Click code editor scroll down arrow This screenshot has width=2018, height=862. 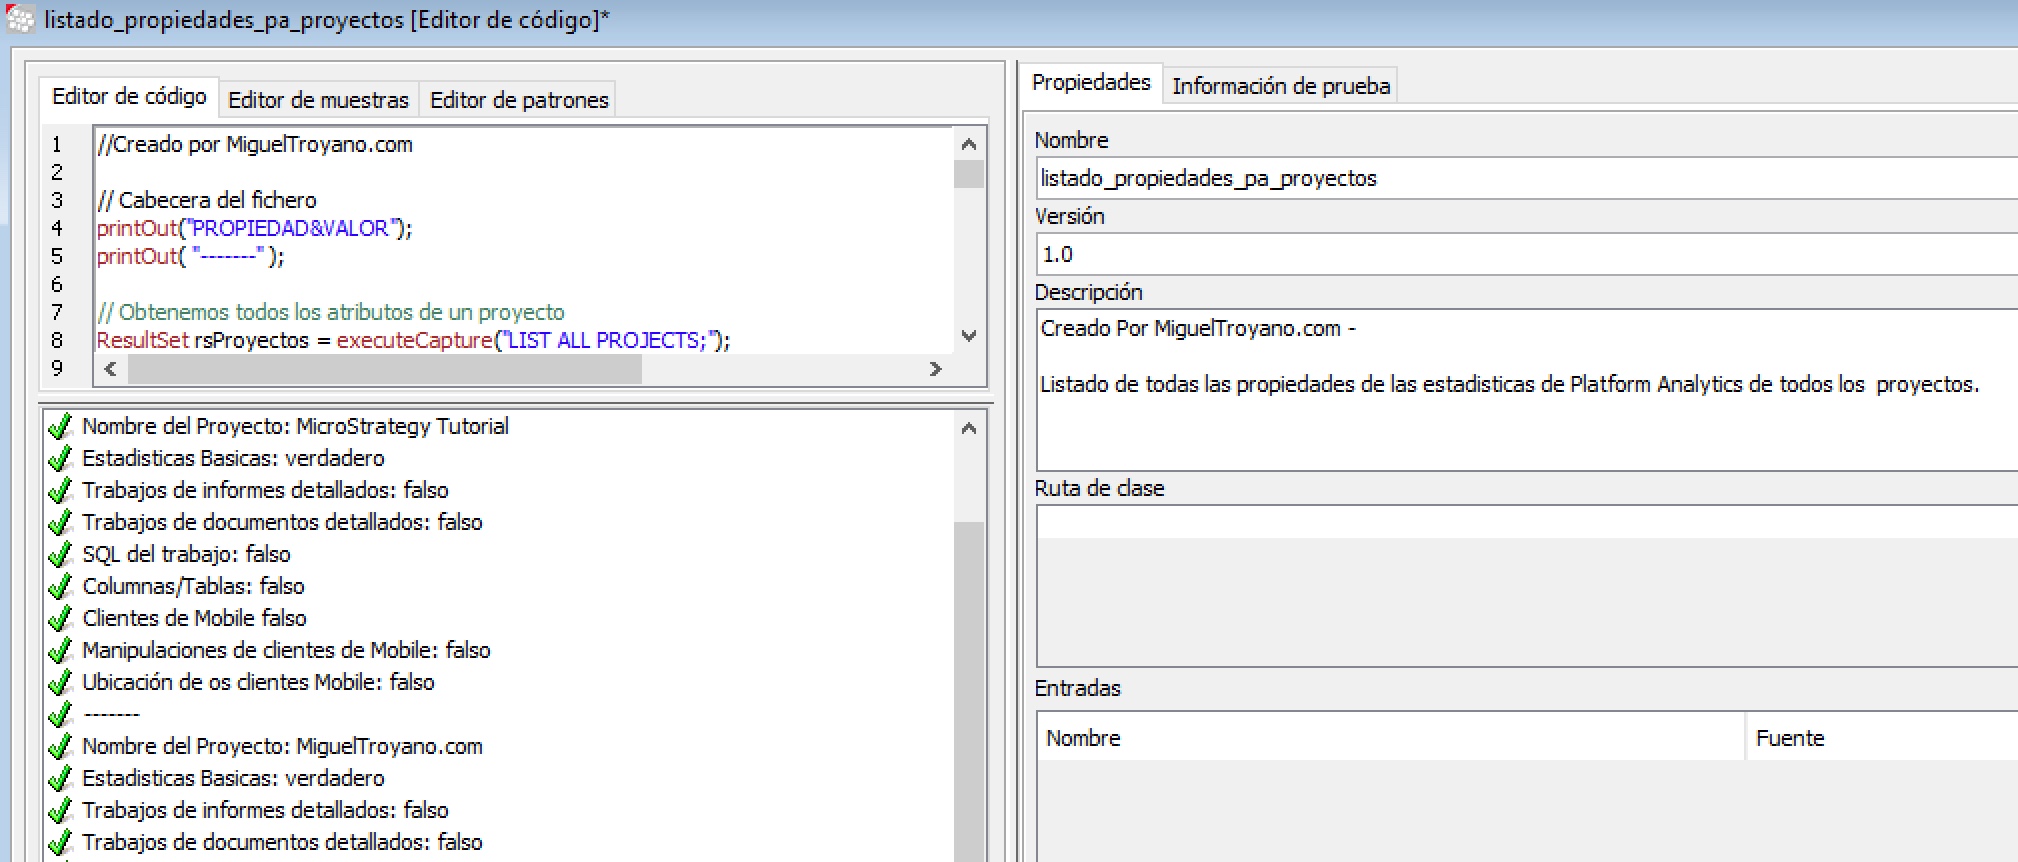pos(968,336)
